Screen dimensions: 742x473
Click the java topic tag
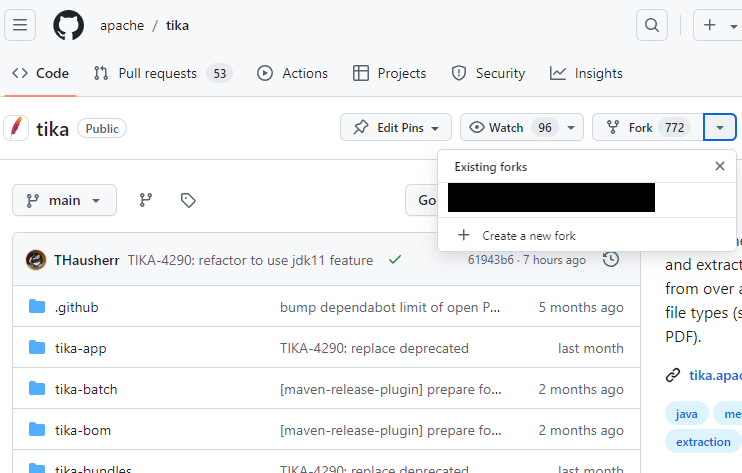tap(686, 414)
